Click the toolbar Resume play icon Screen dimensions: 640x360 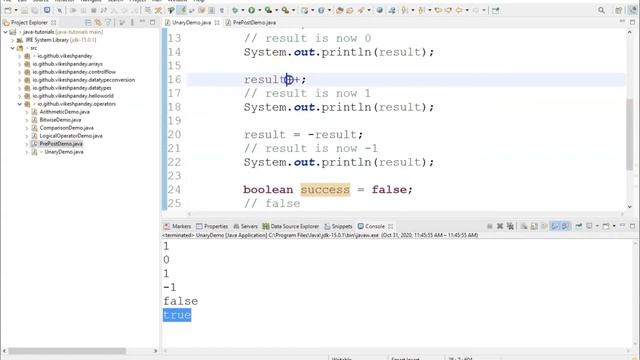click(73, 10)
